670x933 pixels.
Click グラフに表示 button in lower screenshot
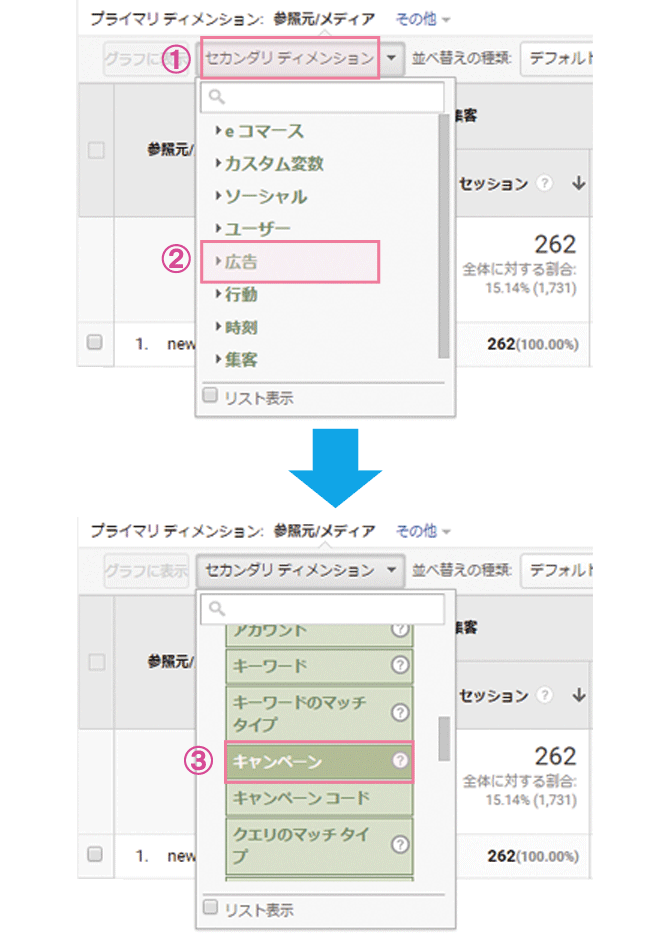(x=146, y=571)
